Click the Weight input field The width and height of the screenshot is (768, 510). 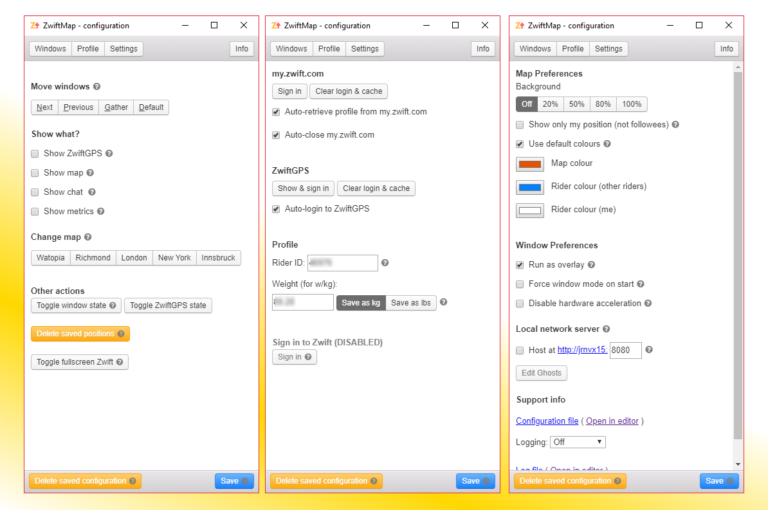click(303, 302)
